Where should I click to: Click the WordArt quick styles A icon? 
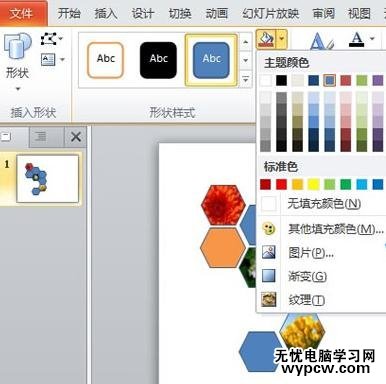(321, 41)
